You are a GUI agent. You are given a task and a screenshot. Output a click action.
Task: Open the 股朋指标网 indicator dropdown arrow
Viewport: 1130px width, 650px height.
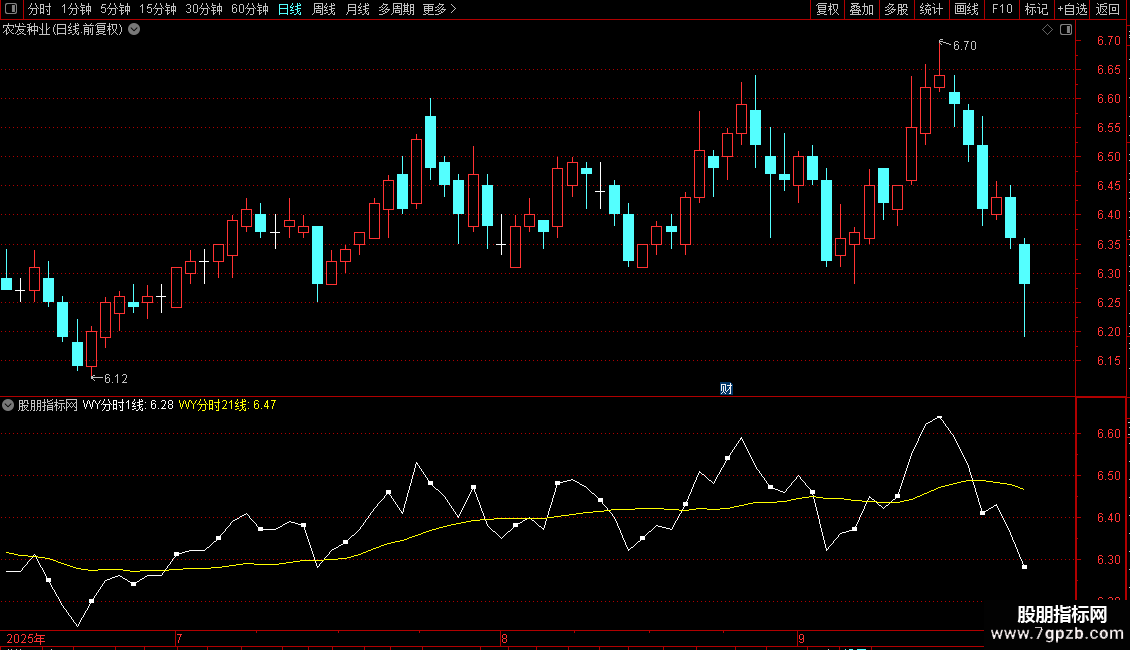[8, 405]
